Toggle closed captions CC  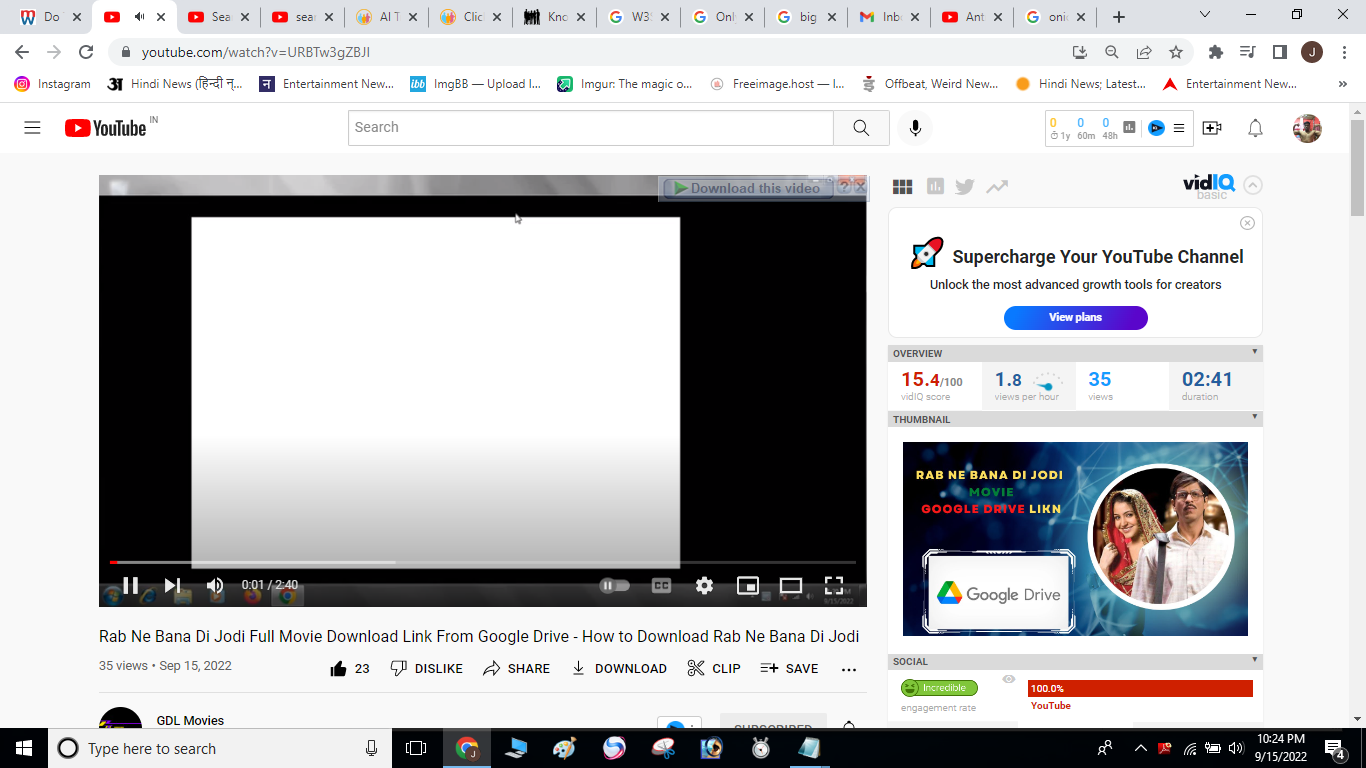[661, 586]
